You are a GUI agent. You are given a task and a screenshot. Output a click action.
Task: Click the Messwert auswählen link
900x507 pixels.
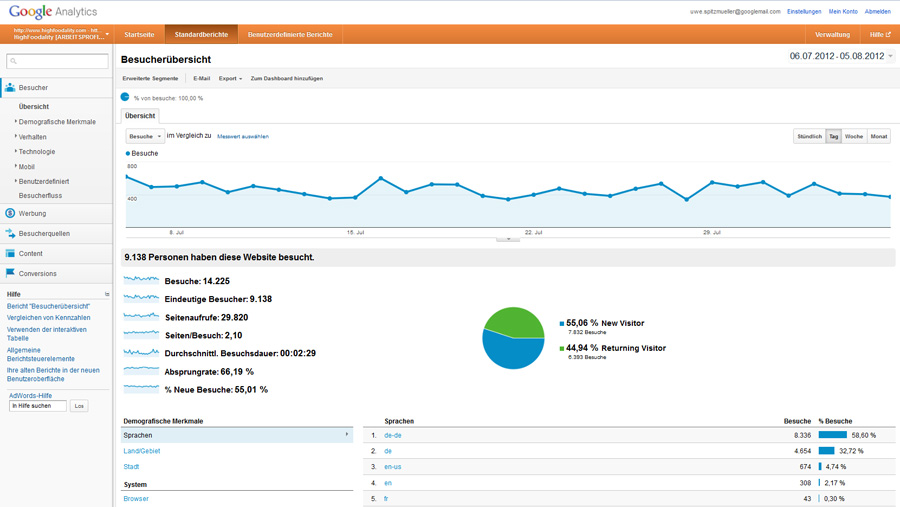[243, 137]
